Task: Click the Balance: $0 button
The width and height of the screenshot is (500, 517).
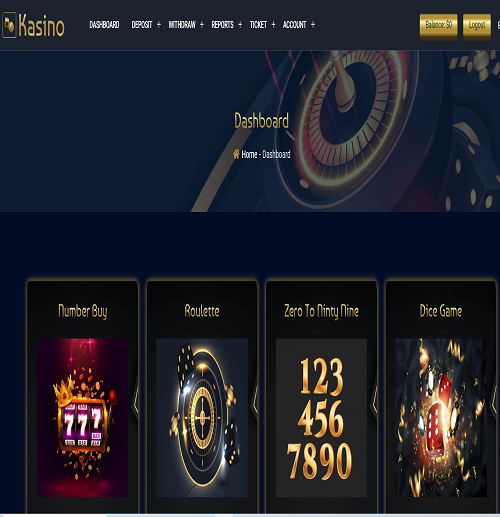Action: point(439,25)
